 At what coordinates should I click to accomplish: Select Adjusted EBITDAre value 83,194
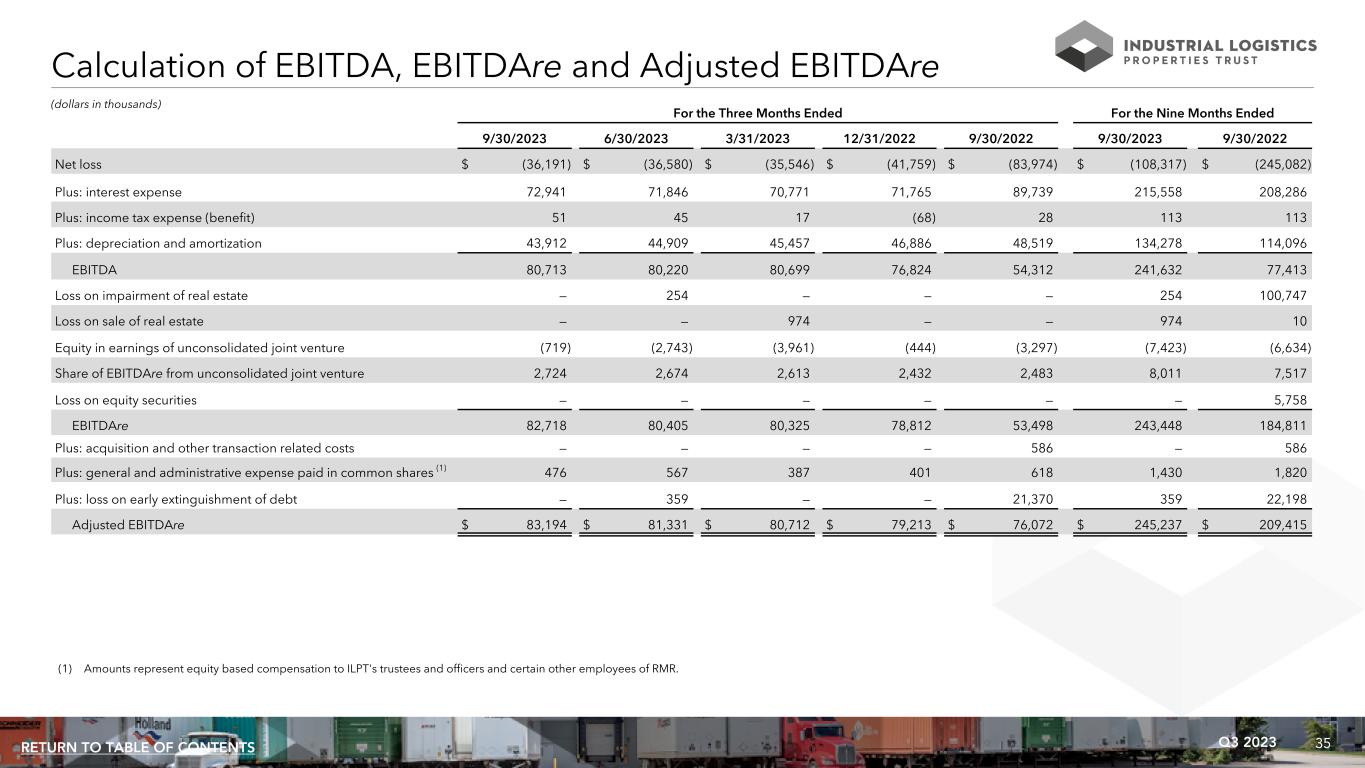pos(548,524)
